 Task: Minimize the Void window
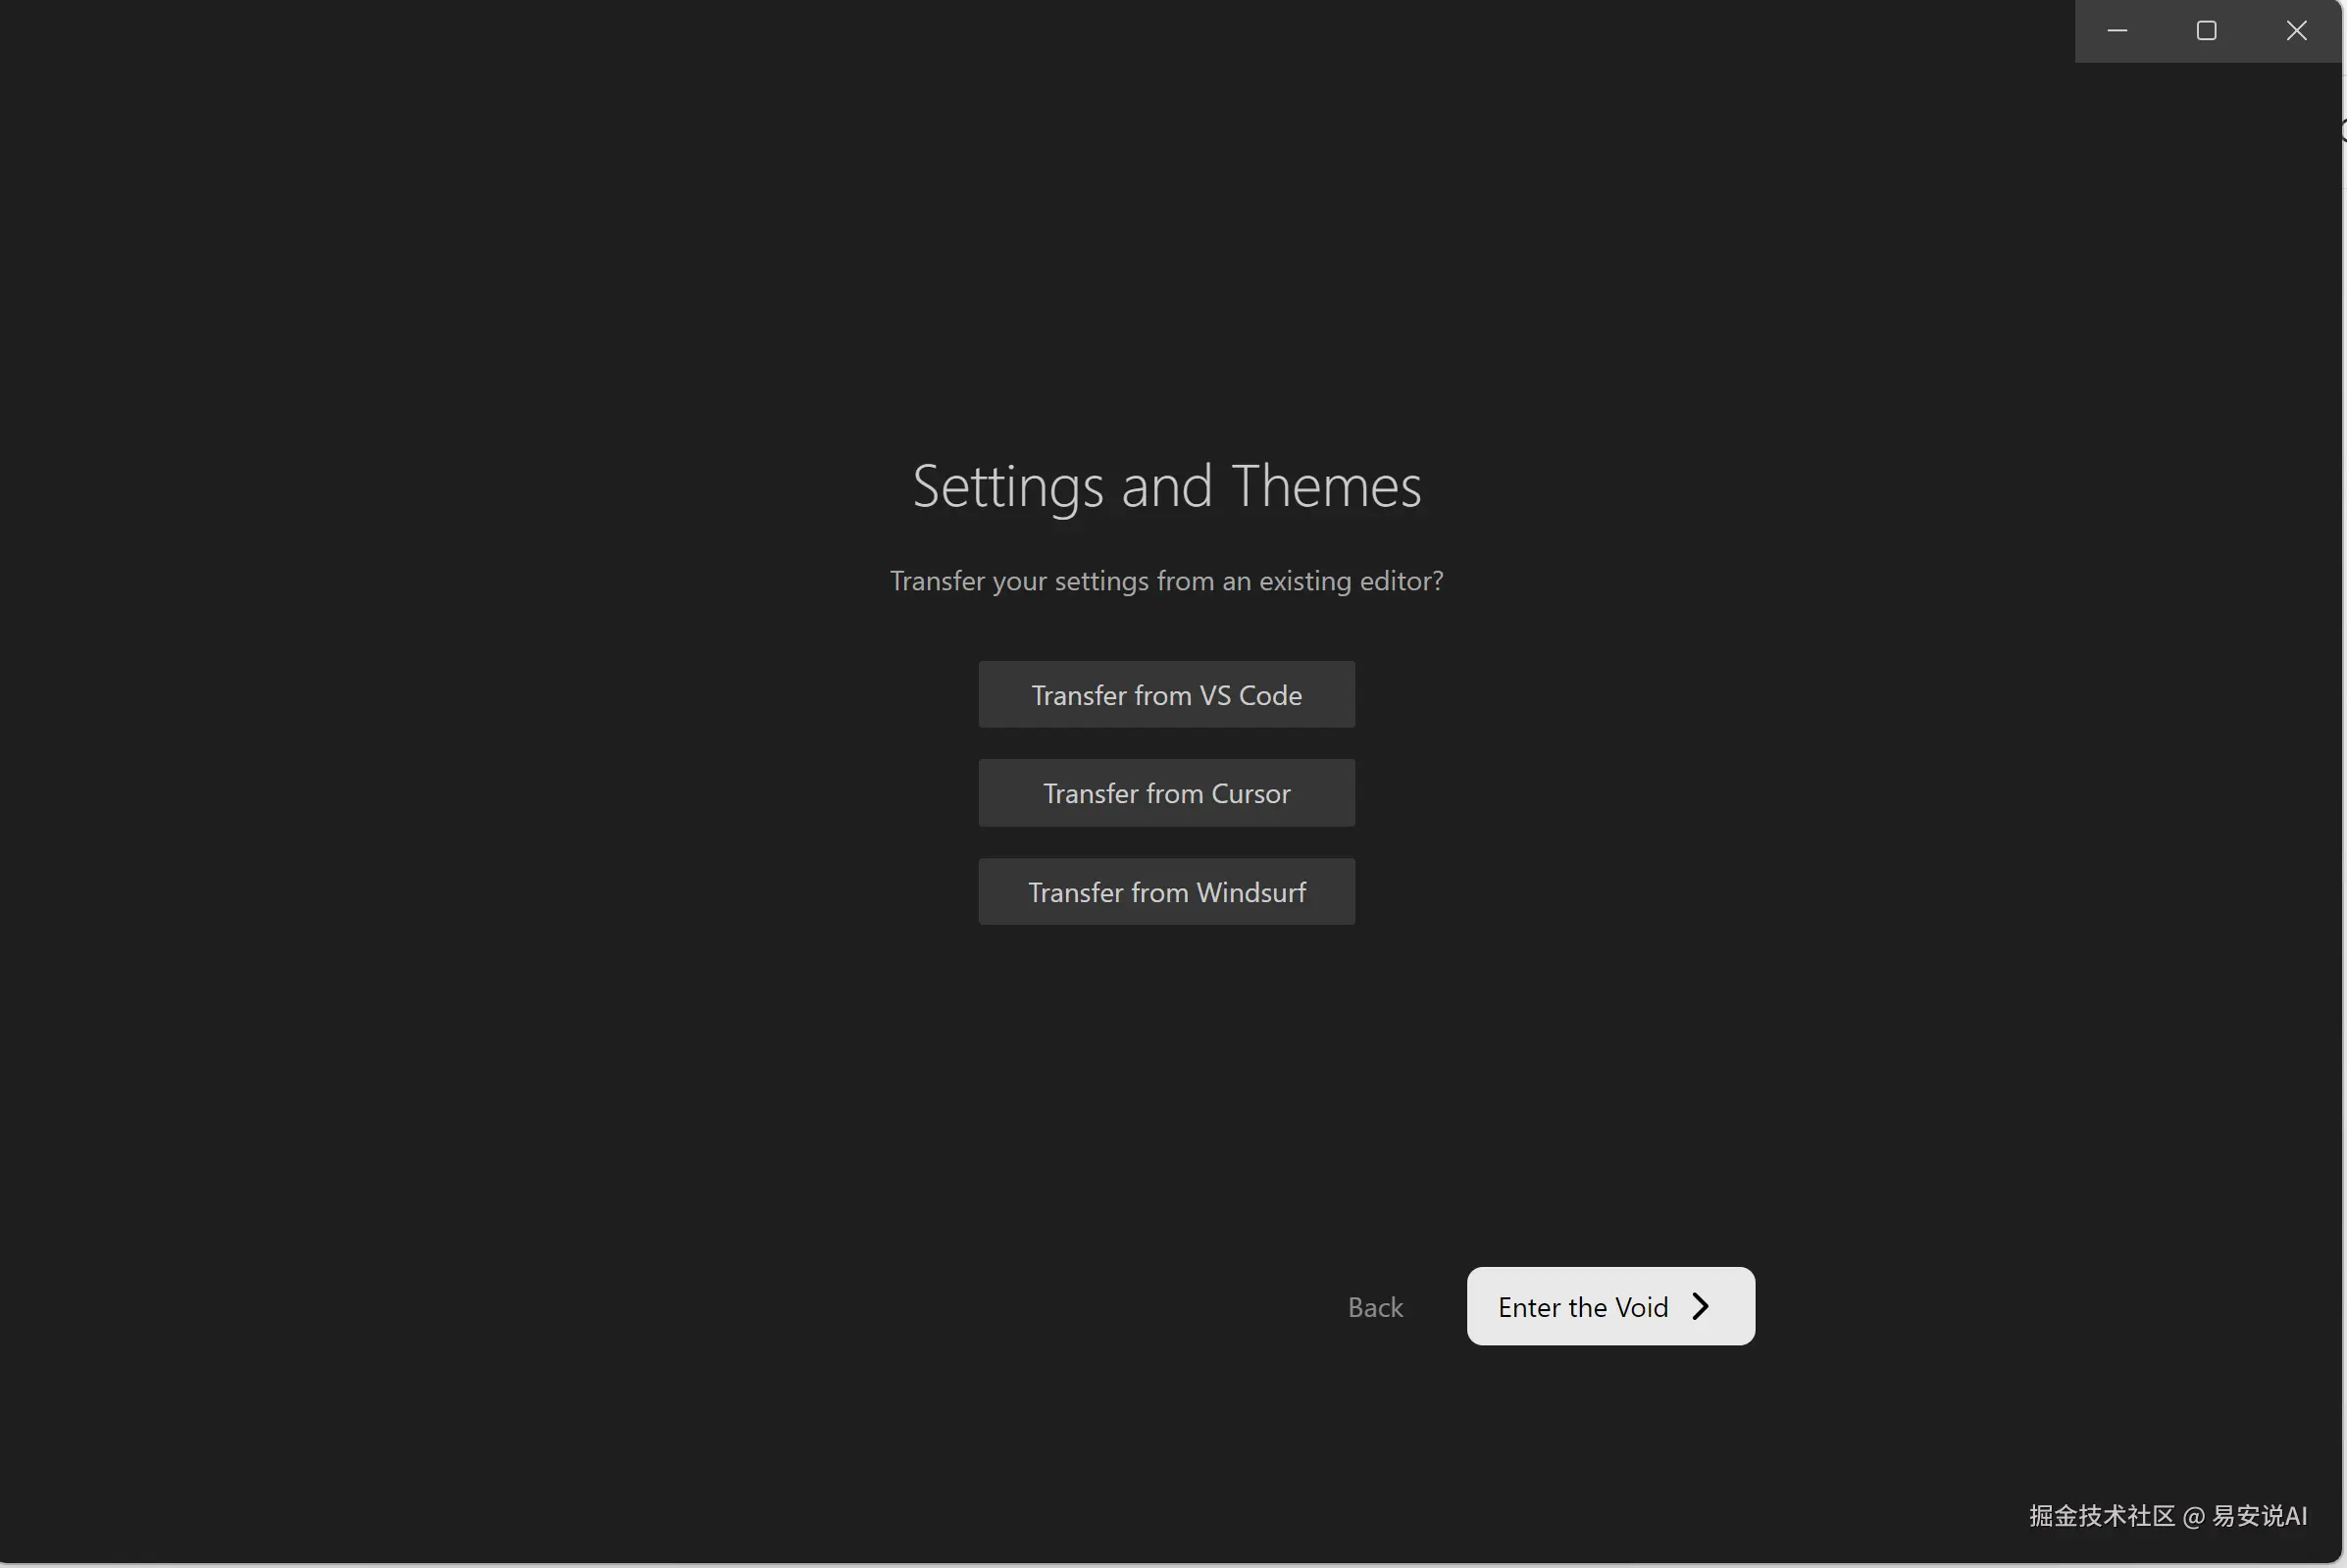point(2117,31)
